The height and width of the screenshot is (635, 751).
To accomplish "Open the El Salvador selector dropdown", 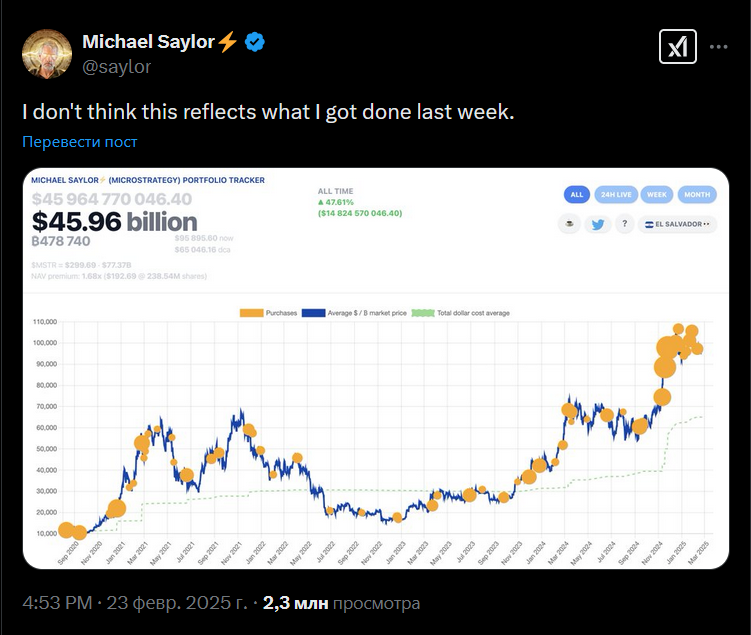I will tap(677, 224).
